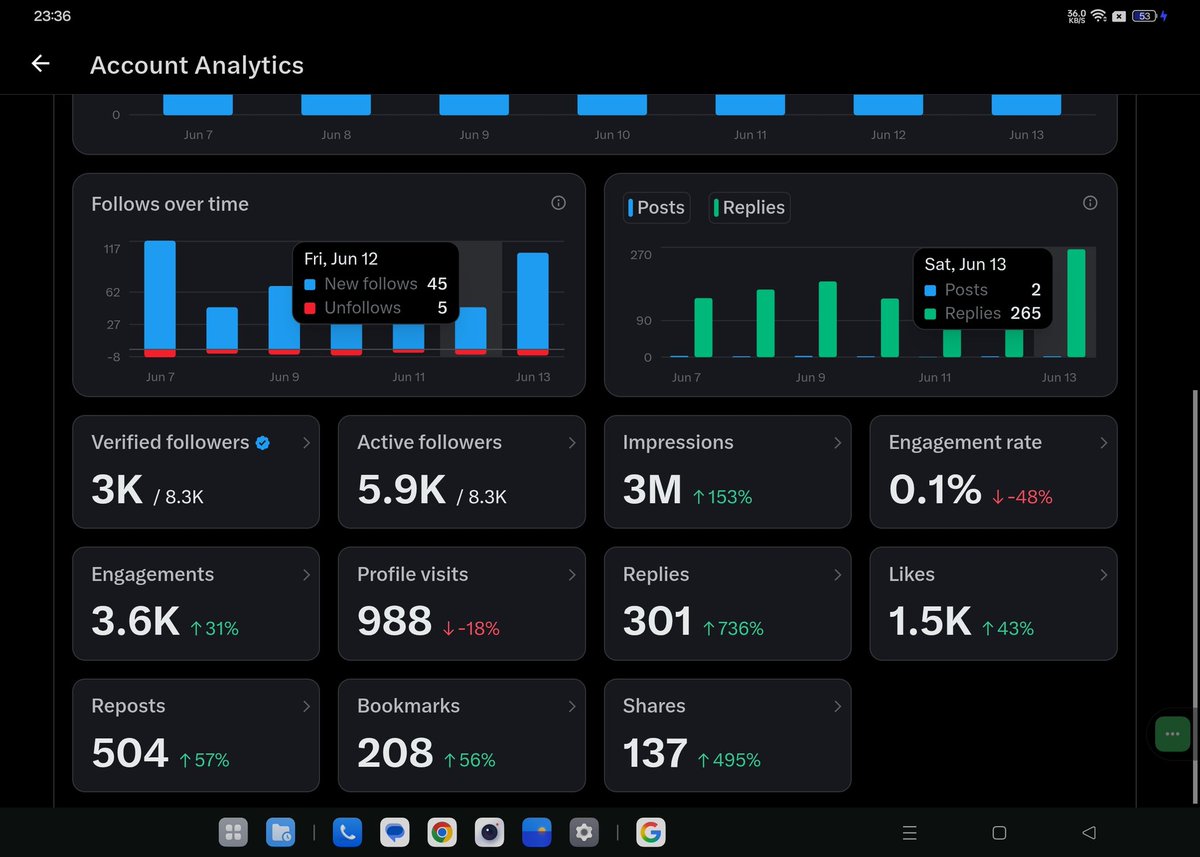Select the Jun 7 bar in Follows chart
Viewport: 1200px width, 857px height.
point(160,298)
